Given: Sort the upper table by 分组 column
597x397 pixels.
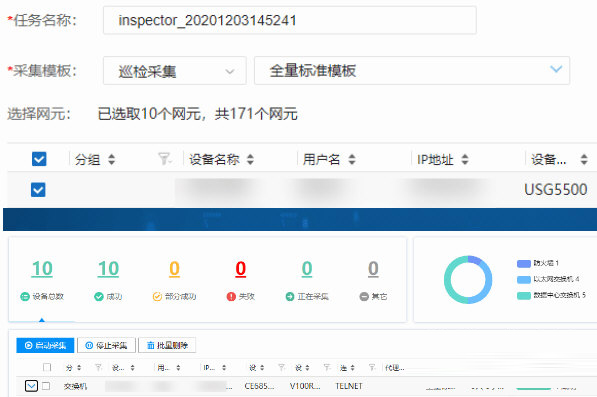Looking at the screenshot, I should (x=112, y=159).
